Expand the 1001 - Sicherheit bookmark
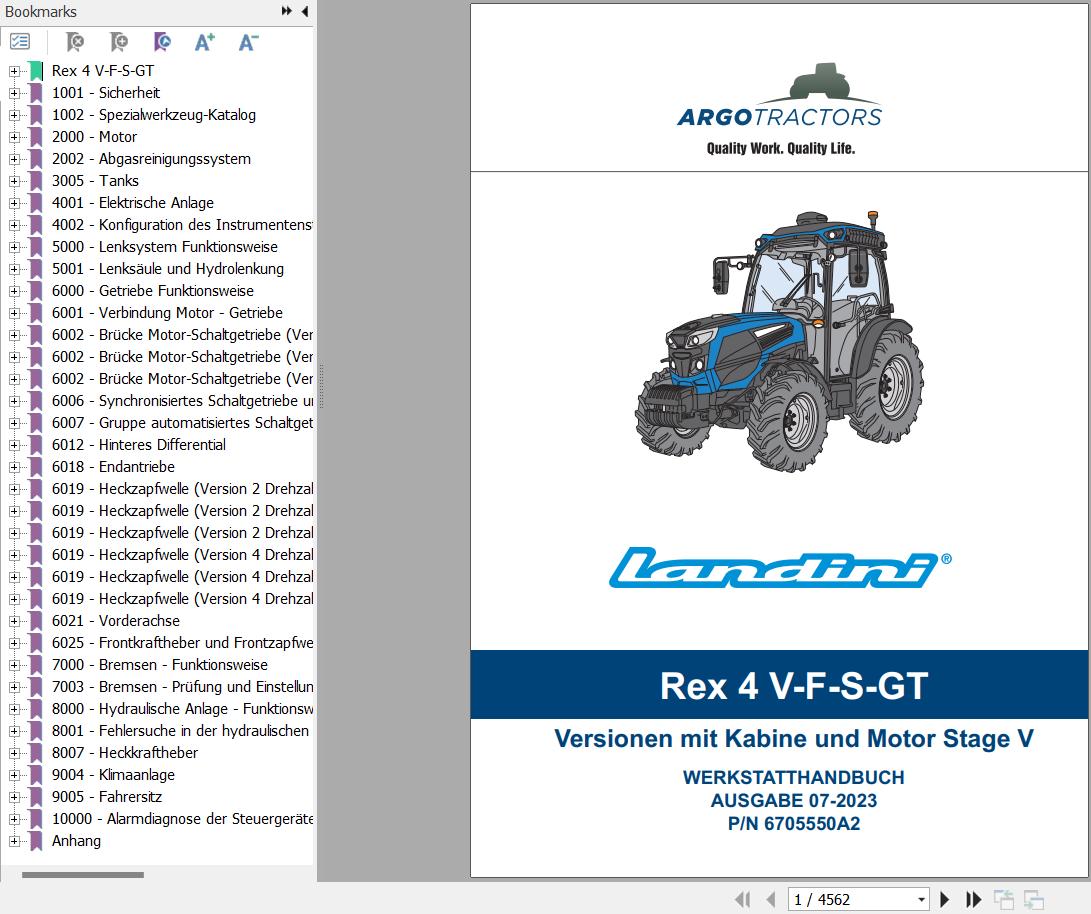The height and width of the screenshot is (914, 1091). [x=14, y=93]
